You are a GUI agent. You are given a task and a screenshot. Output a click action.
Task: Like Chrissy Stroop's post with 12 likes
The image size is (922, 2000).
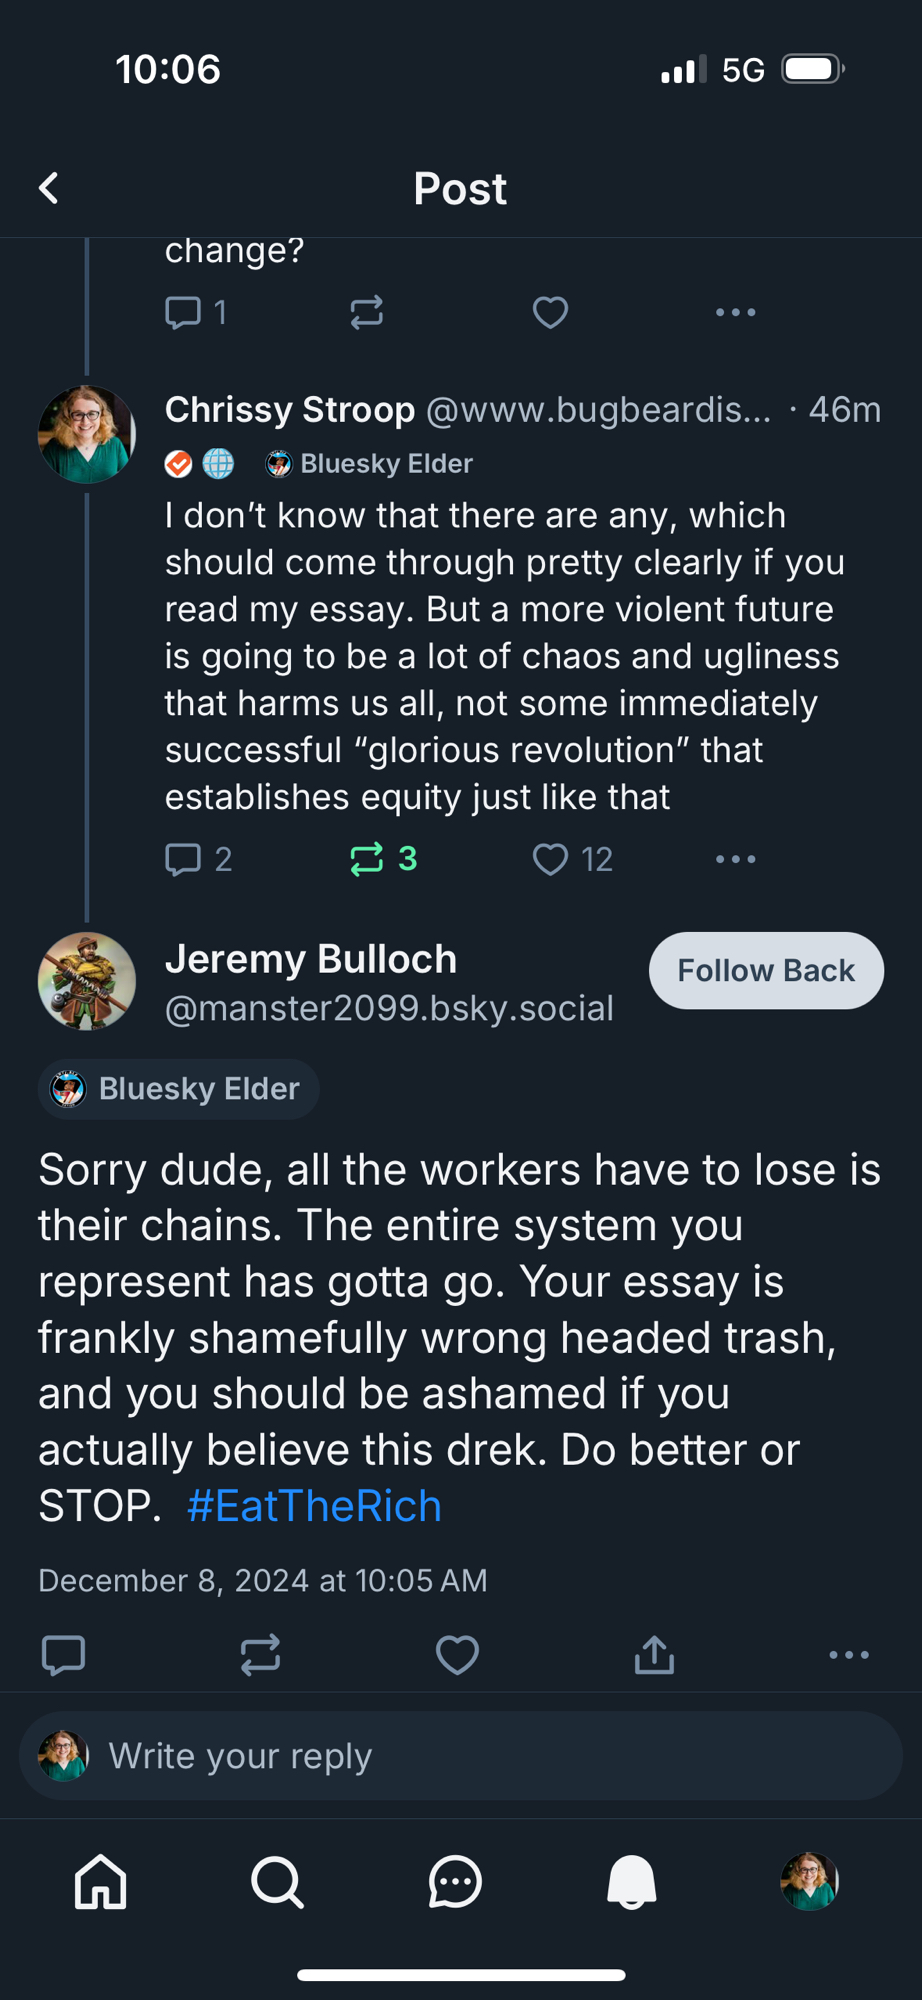pos(550,859)
